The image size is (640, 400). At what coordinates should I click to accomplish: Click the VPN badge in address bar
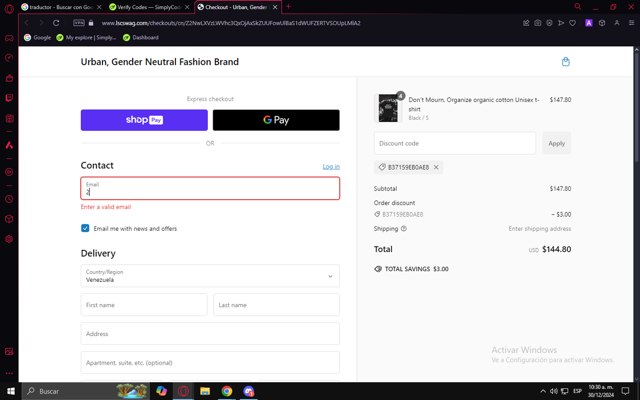(x=79, y=23)
